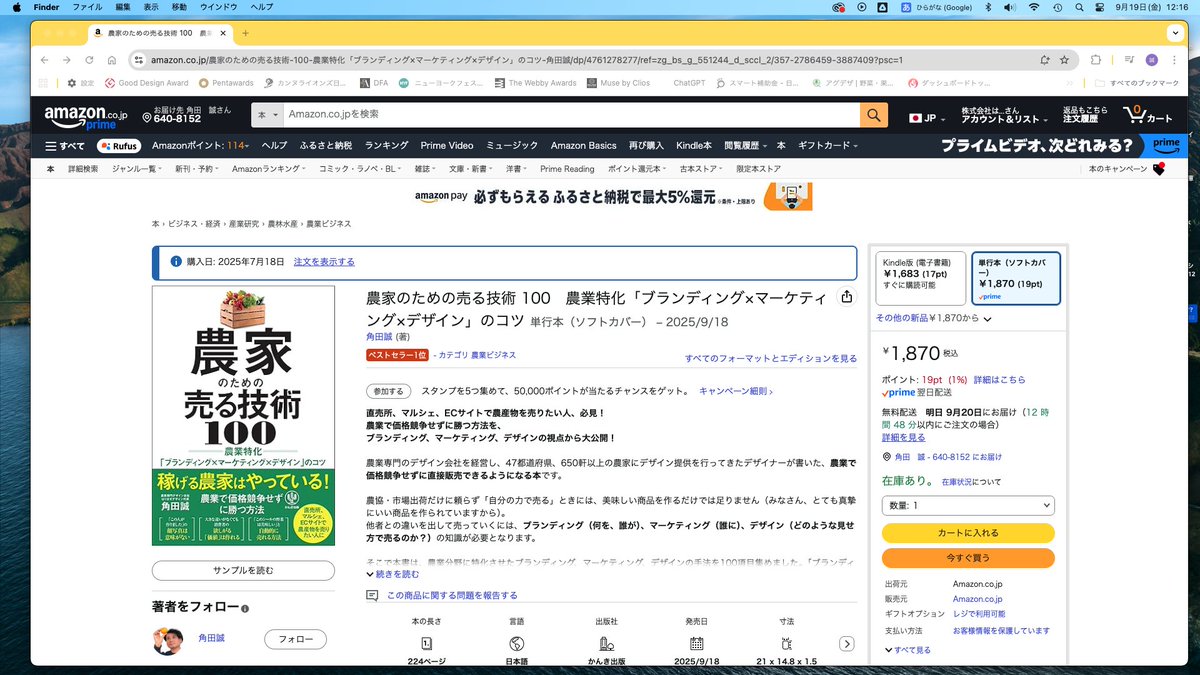Screen dimensions: 1200x675
Task: Click the heart wishlist icon by 本のキャンペーン
Action: 1159,169
